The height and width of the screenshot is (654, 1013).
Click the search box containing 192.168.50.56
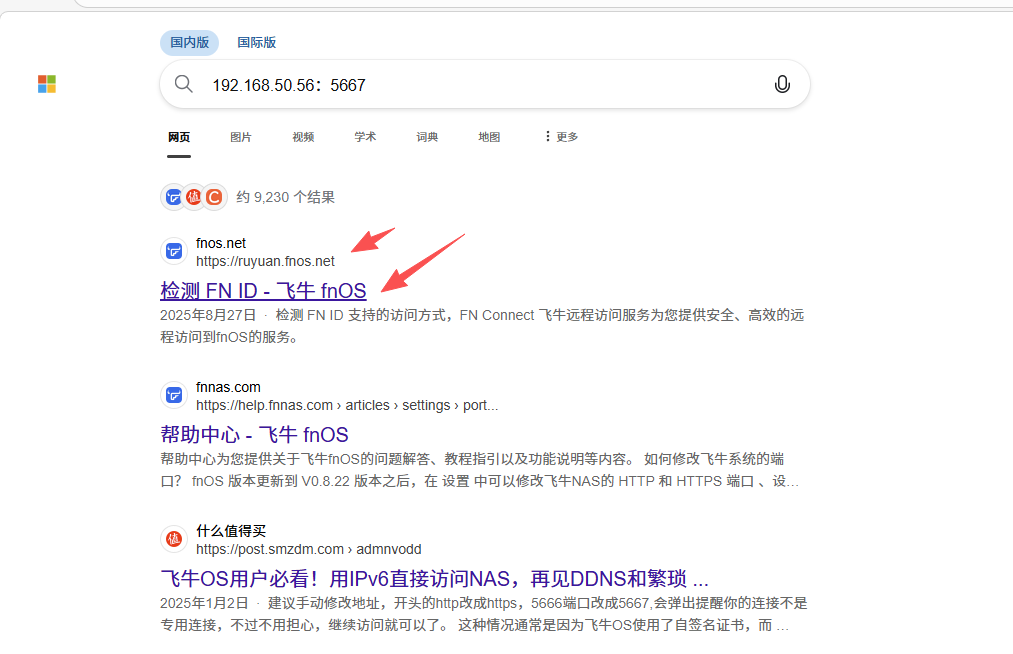point(485,85)
